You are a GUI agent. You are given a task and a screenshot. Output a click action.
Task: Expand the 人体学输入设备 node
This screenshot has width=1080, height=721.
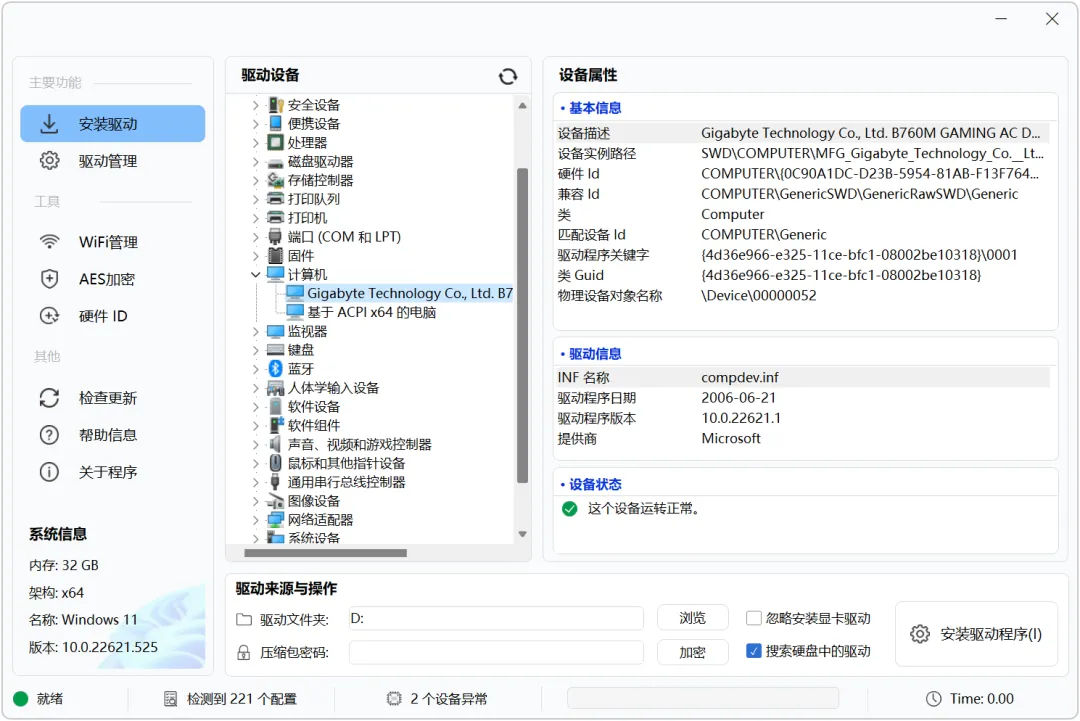click(x=256, y=388)
